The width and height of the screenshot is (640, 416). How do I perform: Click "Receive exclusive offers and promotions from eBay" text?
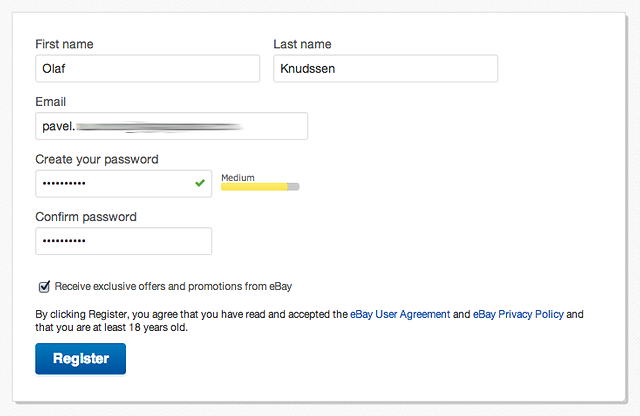point(173,287)
